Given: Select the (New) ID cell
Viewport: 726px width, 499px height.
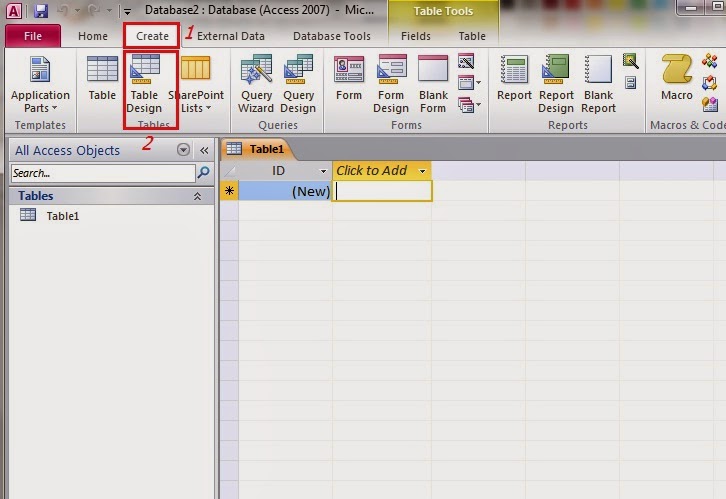Looking at the screenshot, I should pos(285,191).
